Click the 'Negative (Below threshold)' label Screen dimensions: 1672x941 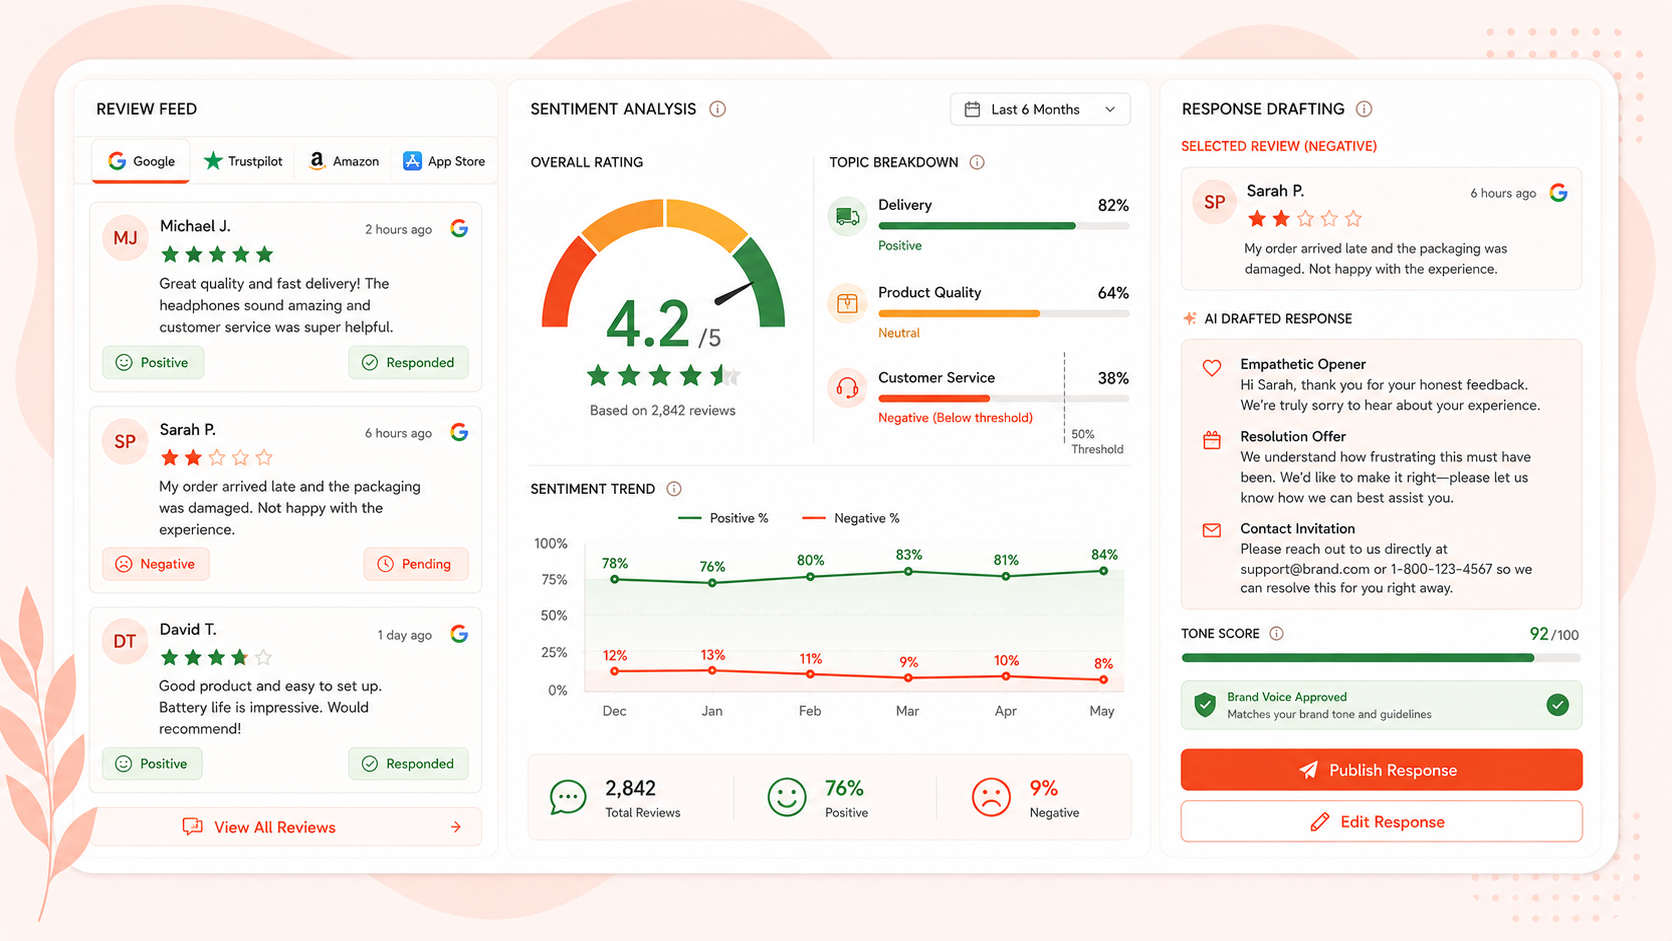click(x=955, y=418)
